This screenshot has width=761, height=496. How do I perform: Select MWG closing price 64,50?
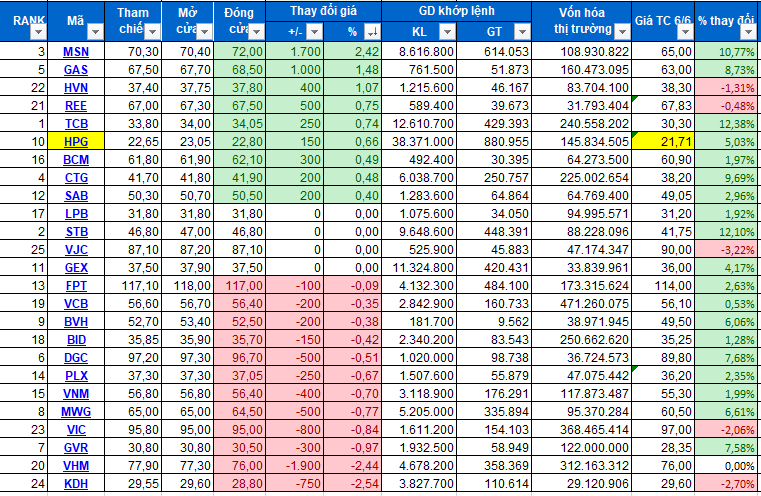pyautogui.click(x=240, y=412)
